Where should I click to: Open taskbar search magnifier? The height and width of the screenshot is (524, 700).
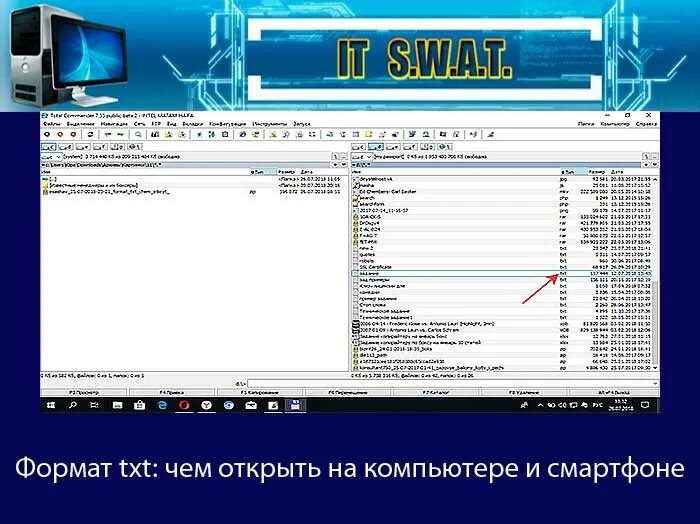click(73, 405)
